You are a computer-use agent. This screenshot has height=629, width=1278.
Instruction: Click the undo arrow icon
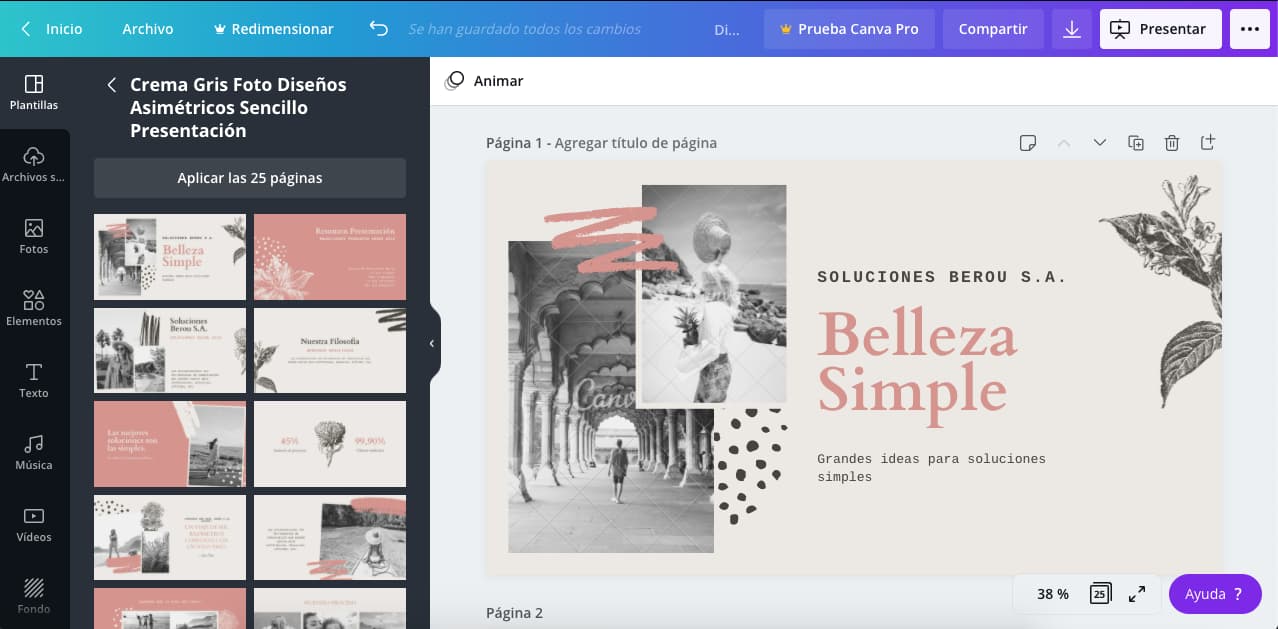tap(378, 29)
